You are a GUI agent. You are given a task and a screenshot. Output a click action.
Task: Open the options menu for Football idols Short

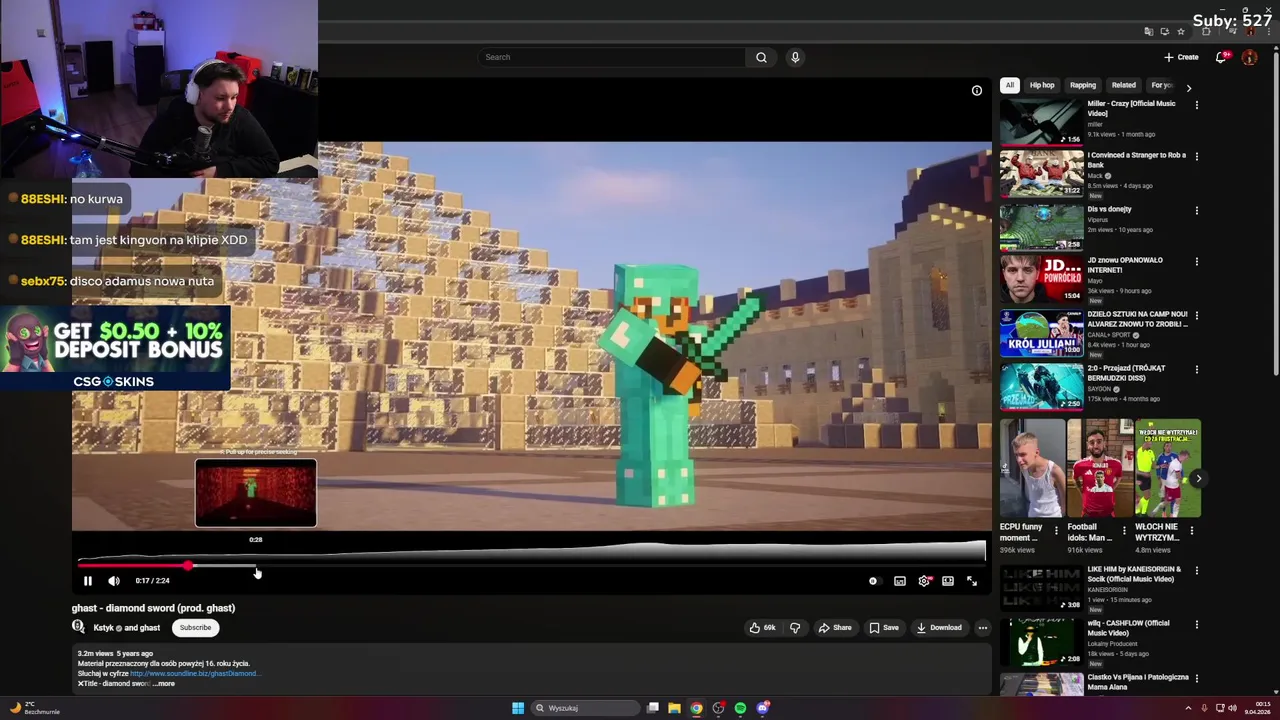pyautogui.click(x=1124, y=530)
